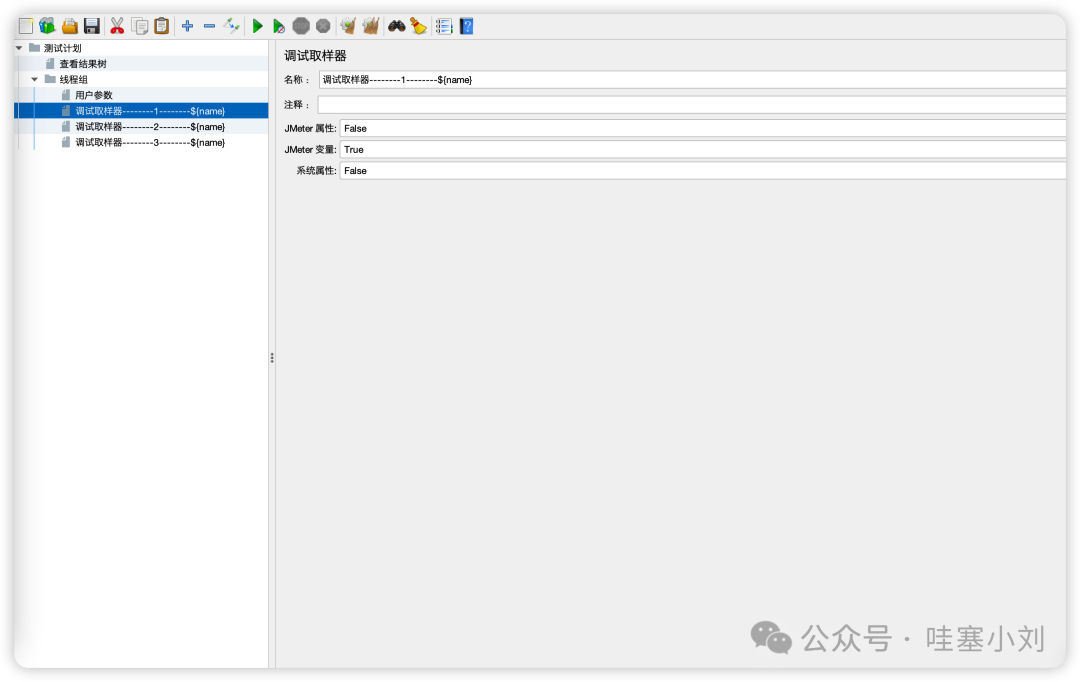Cut selected element with scissors icon

click(117, 26)
